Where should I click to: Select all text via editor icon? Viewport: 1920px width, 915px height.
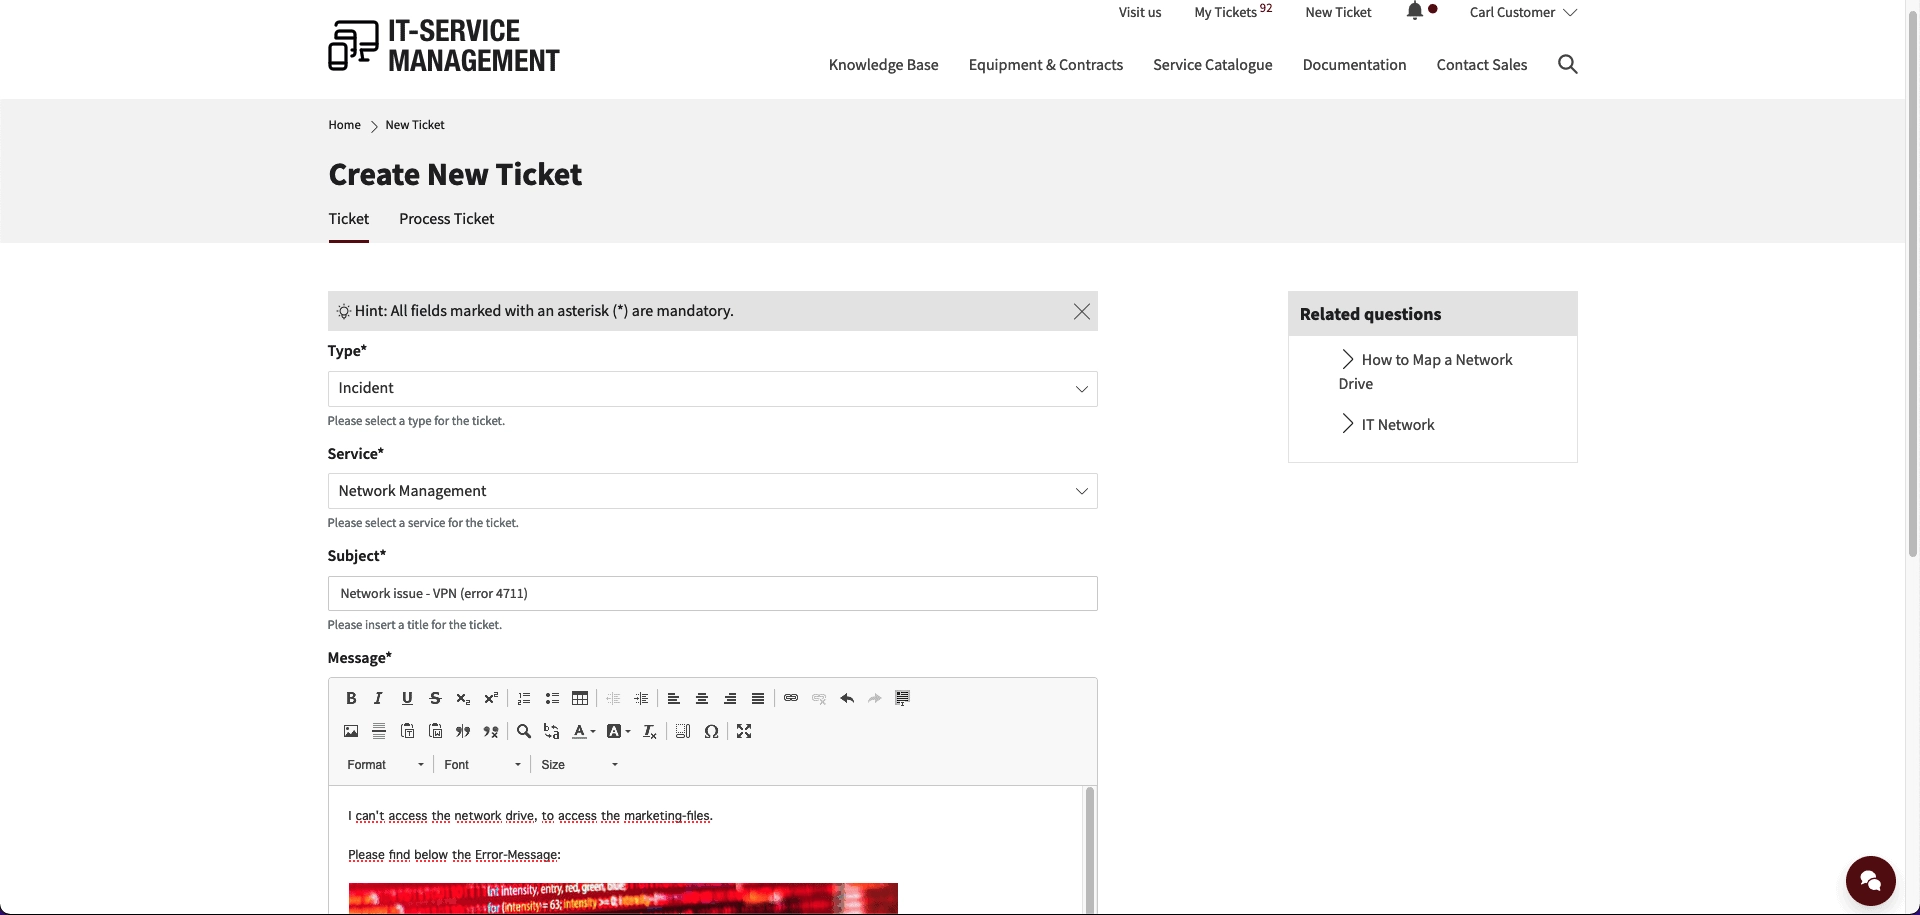click(683, 731)
